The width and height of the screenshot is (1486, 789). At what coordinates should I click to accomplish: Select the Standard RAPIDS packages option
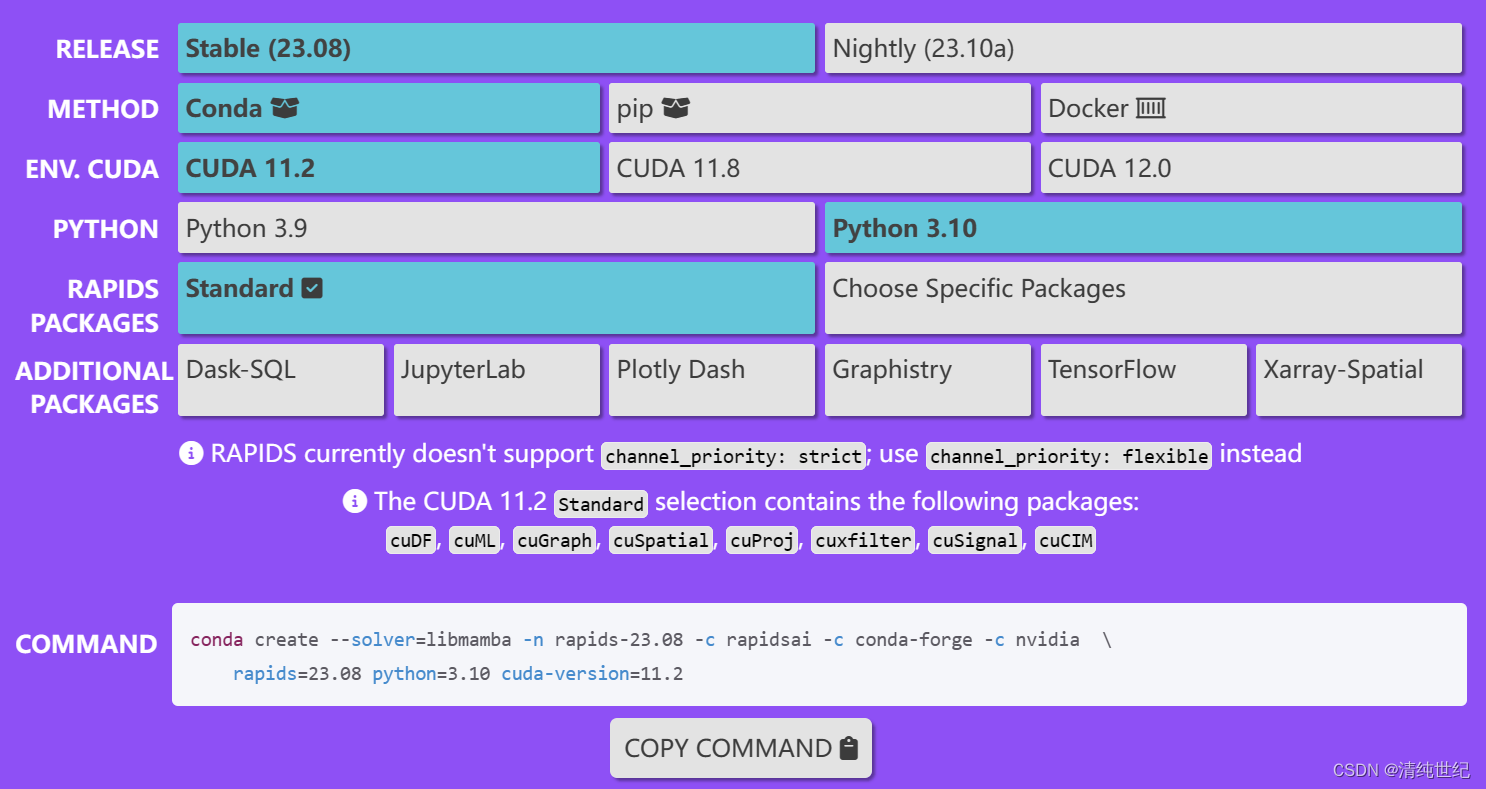[x=496, y=298]
